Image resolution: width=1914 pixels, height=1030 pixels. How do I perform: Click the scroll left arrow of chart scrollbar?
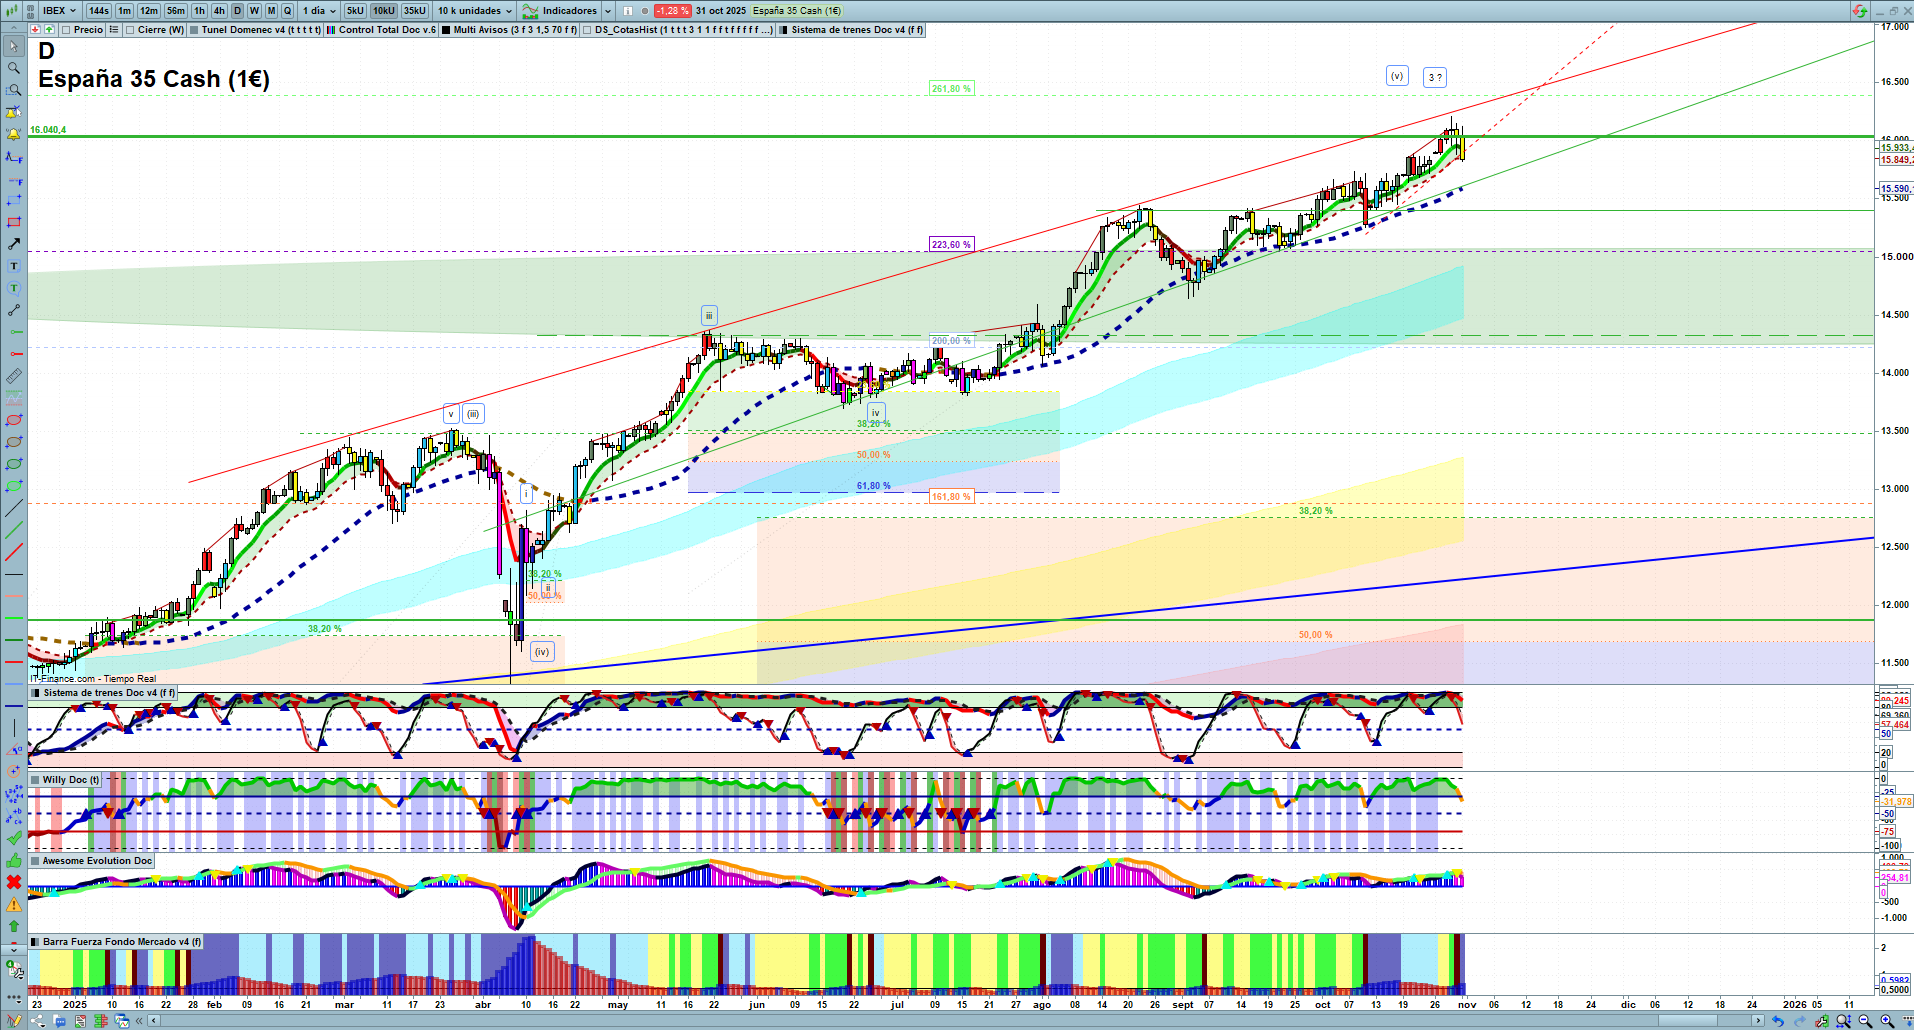153,1021
